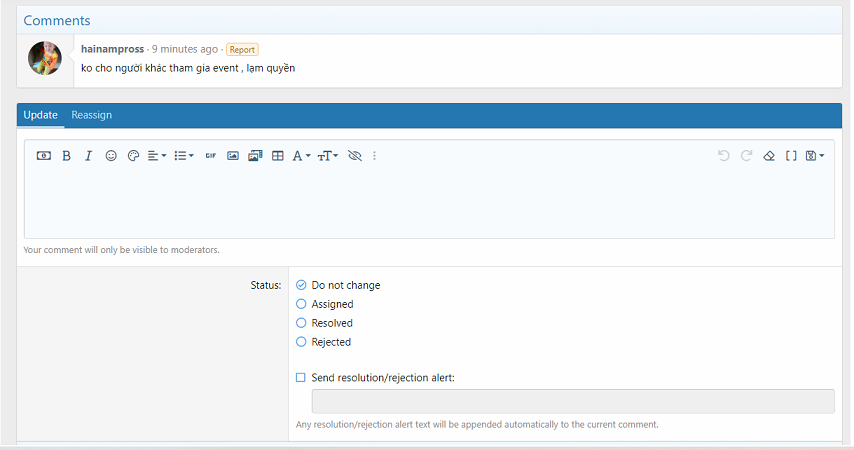Mark the report status as Resolved
The image size is (854, 450).
301,323
